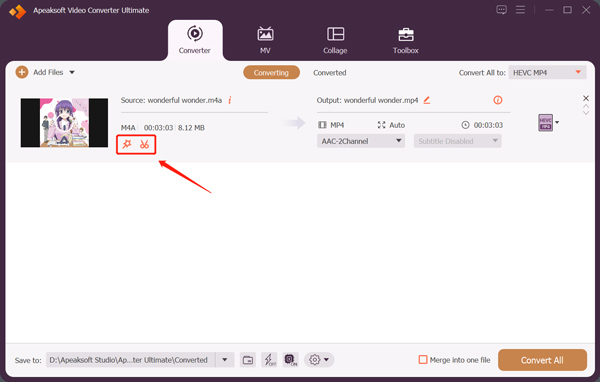Switch to the Collage tab

point(335,40)
